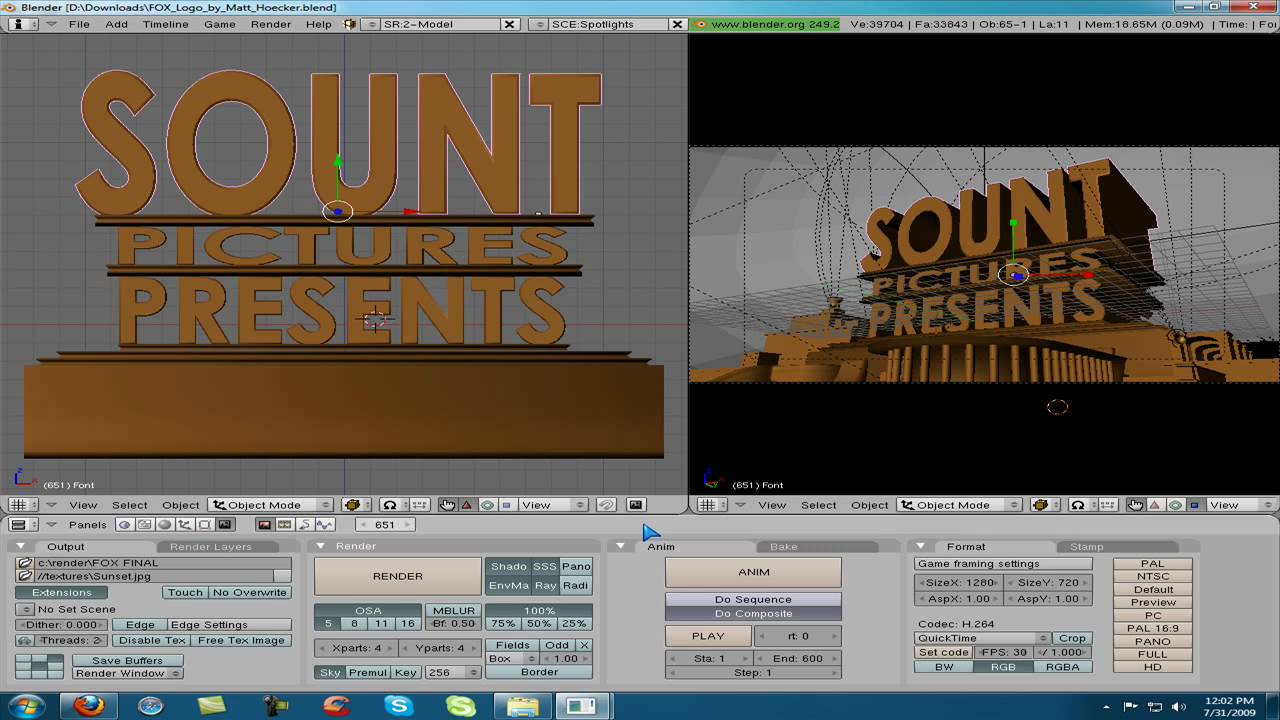Screen dimensions: 1280x720
Task: Enable rotate manipulator in right viewport
Action: (1175, 505)
